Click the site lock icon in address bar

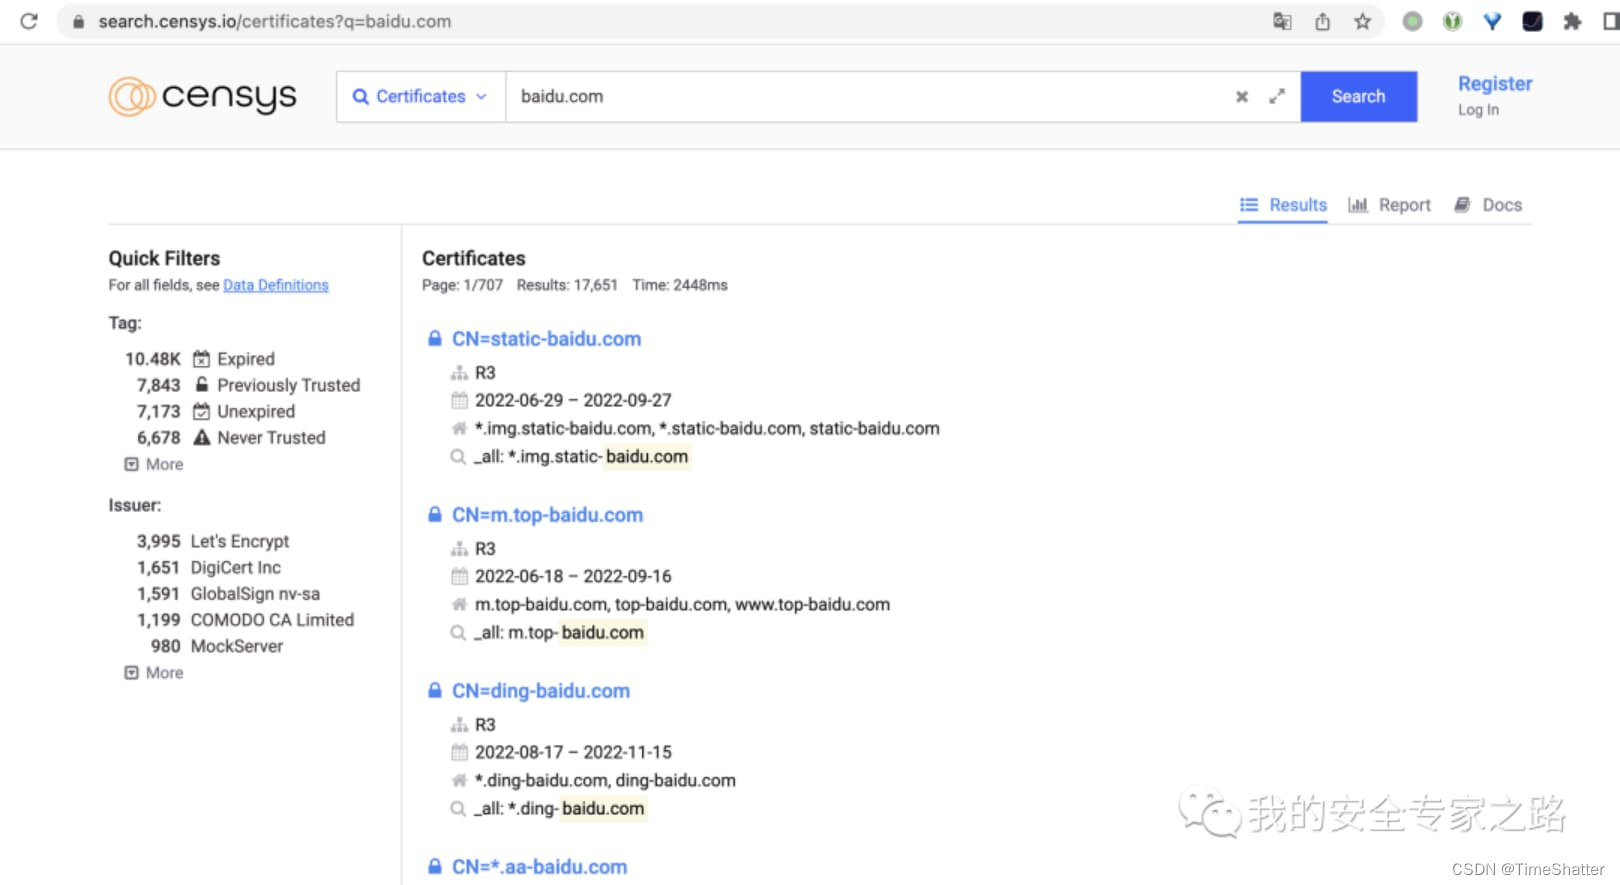tap(78, 22)
